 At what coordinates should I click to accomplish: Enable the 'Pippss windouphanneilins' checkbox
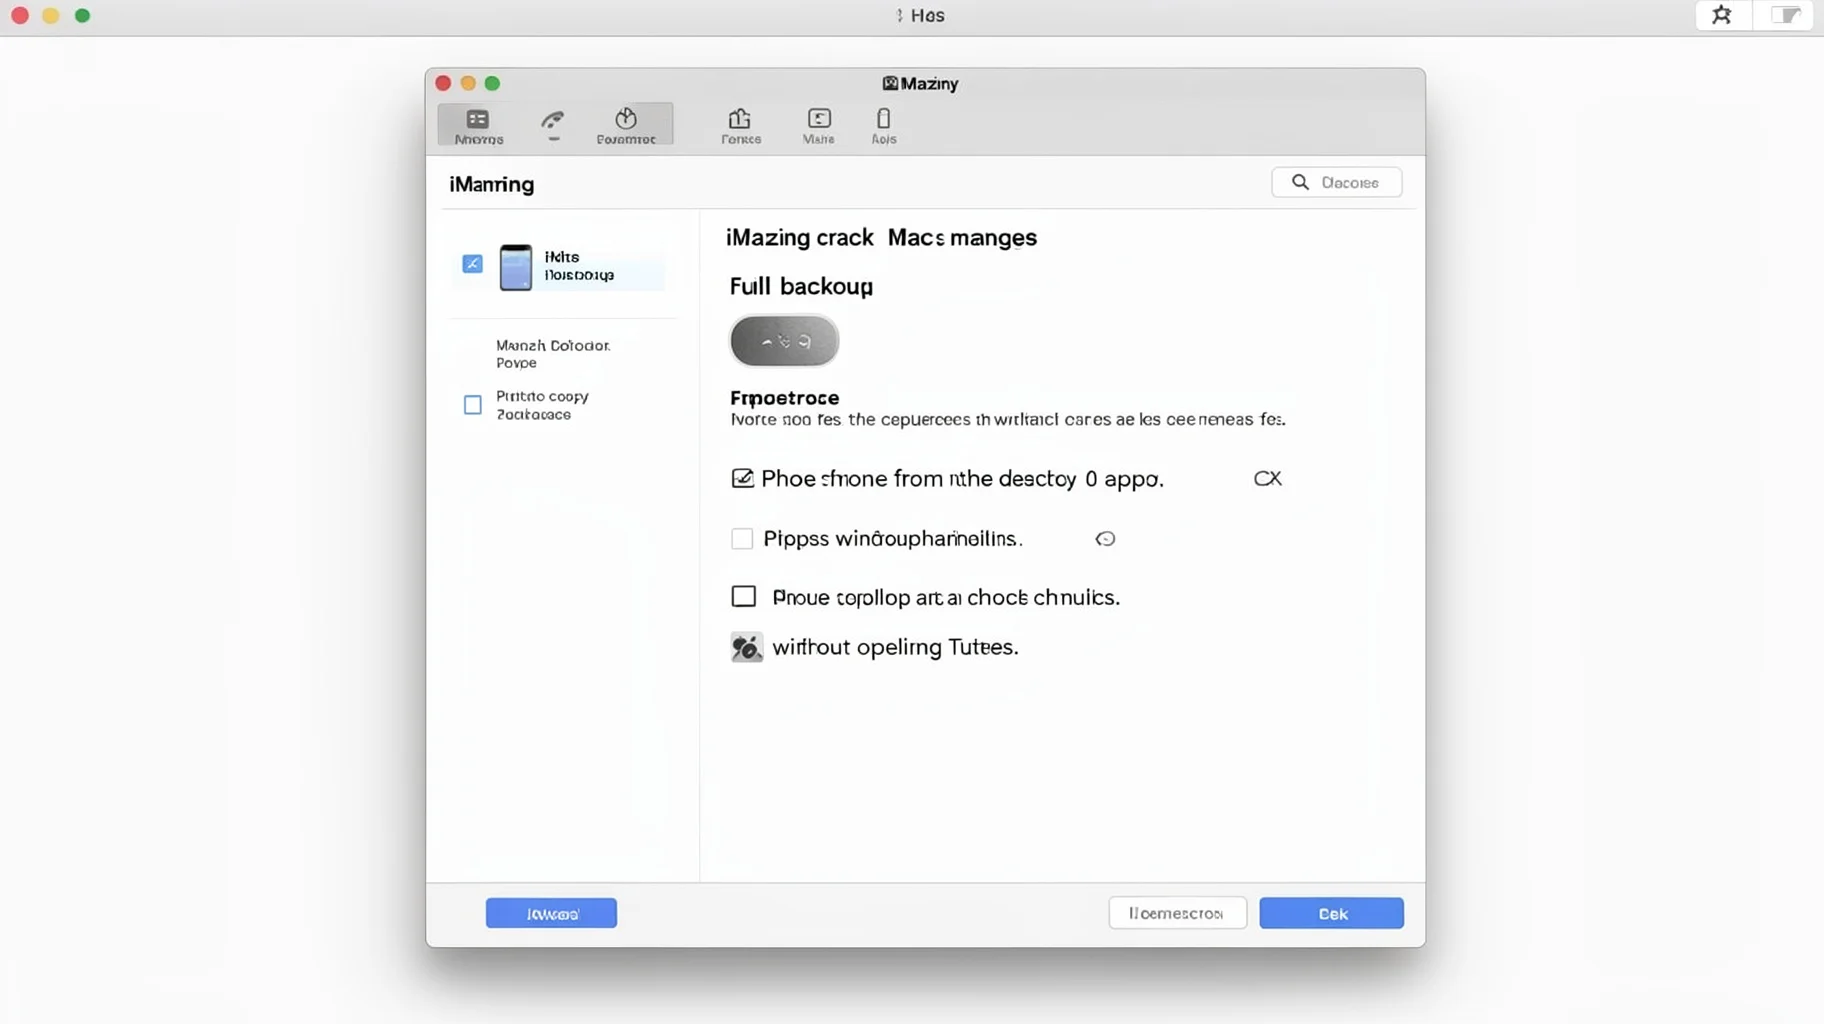click(742, 539)
